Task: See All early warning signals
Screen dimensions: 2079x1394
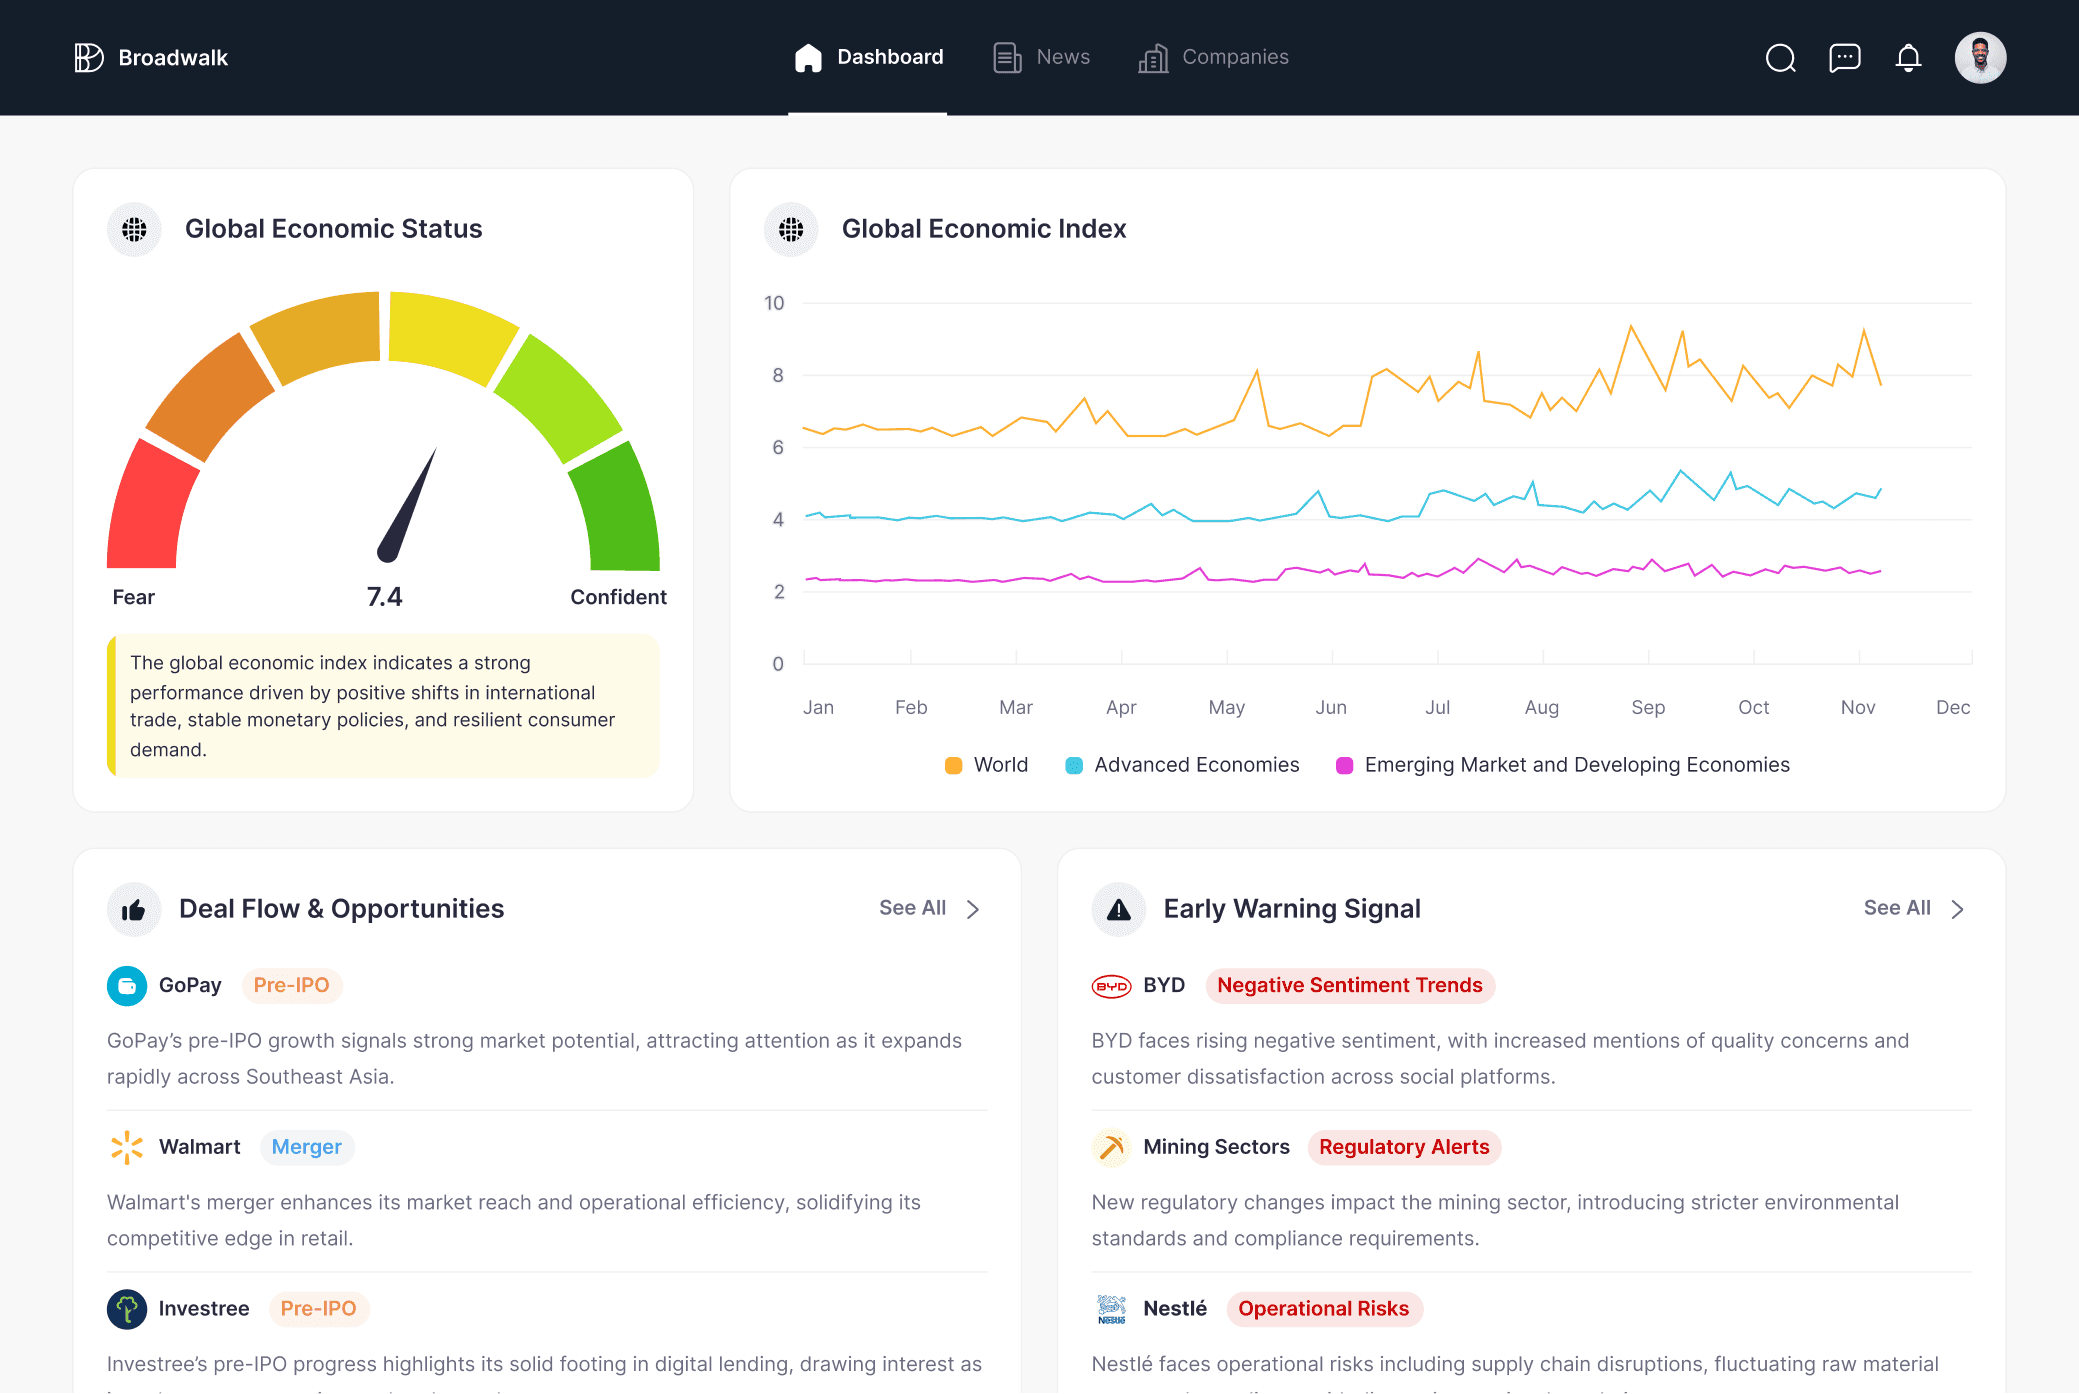Action: coord(1897,908)
